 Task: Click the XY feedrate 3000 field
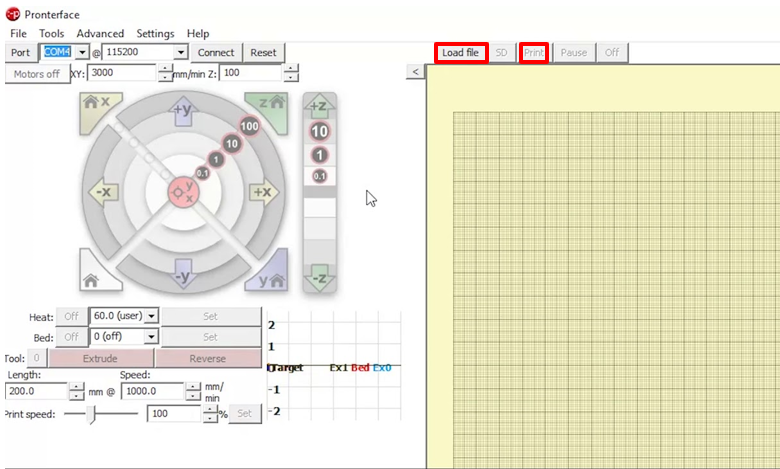tap(123, 73)
